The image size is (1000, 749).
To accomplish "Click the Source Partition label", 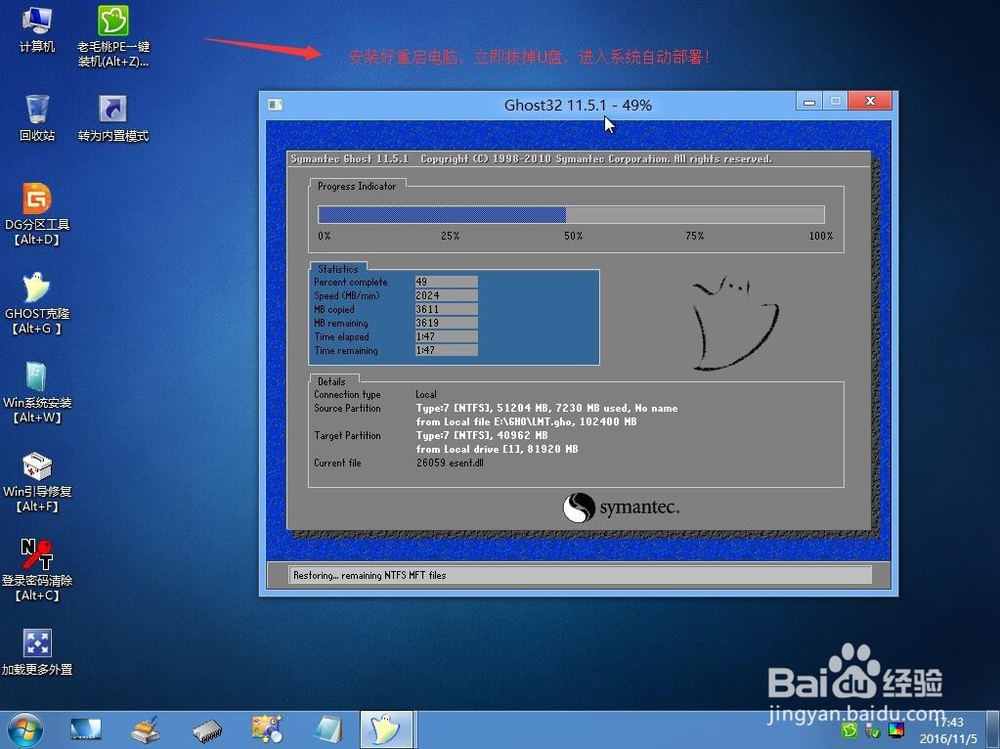I will [x=347, y=408].
